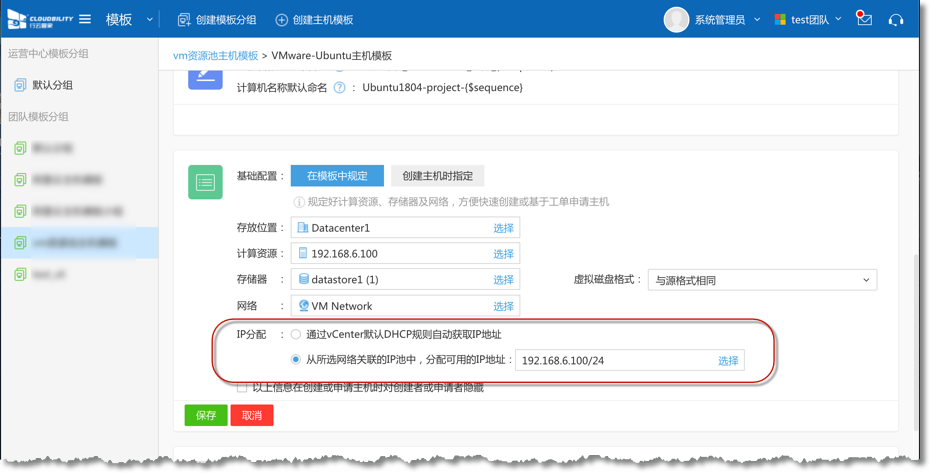930x474 pixels.
Task: Switch to 创建主机时指定 tab
Action: 437,176
